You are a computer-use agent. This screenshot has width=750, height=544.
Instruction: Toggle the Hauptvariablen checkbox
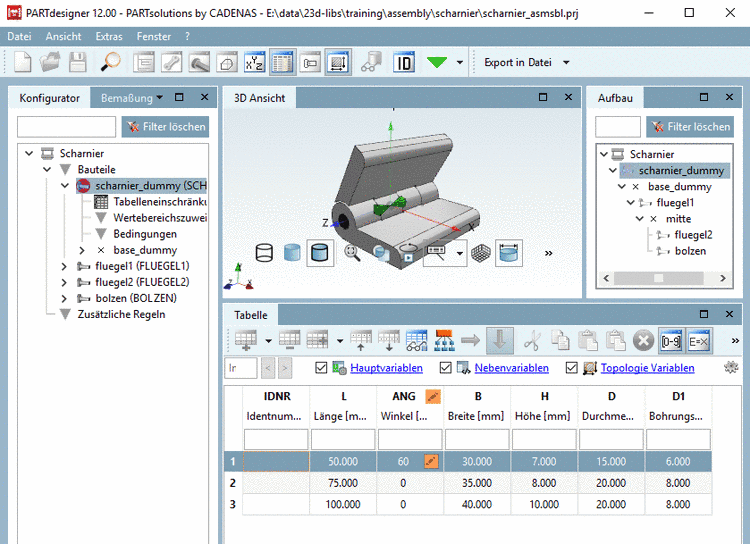(321, 368)
